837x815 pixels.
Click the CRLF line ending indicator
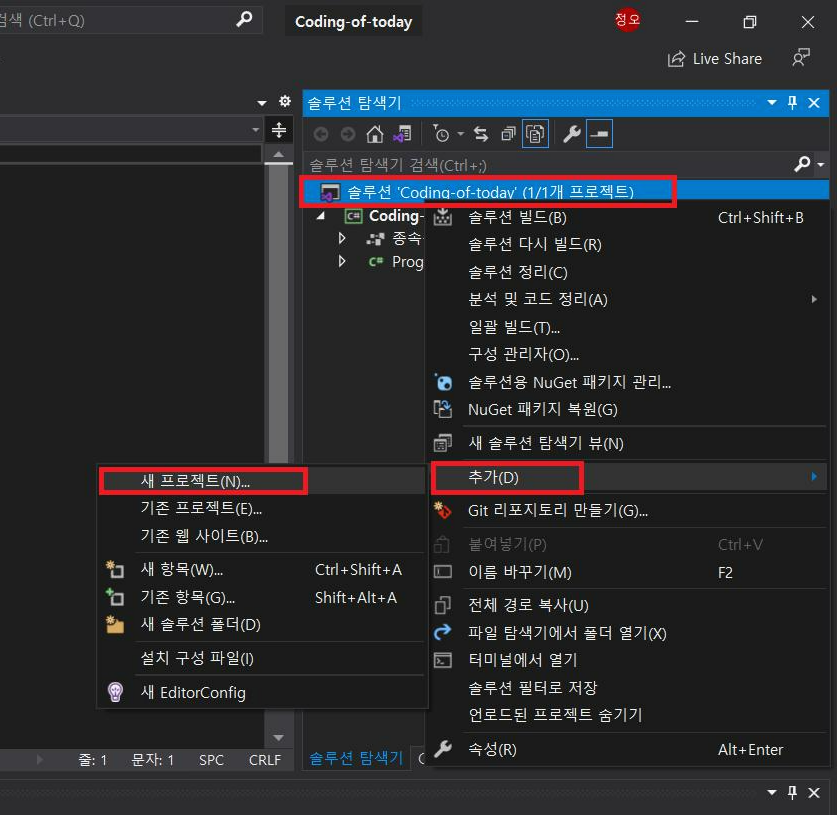point(265,760)
